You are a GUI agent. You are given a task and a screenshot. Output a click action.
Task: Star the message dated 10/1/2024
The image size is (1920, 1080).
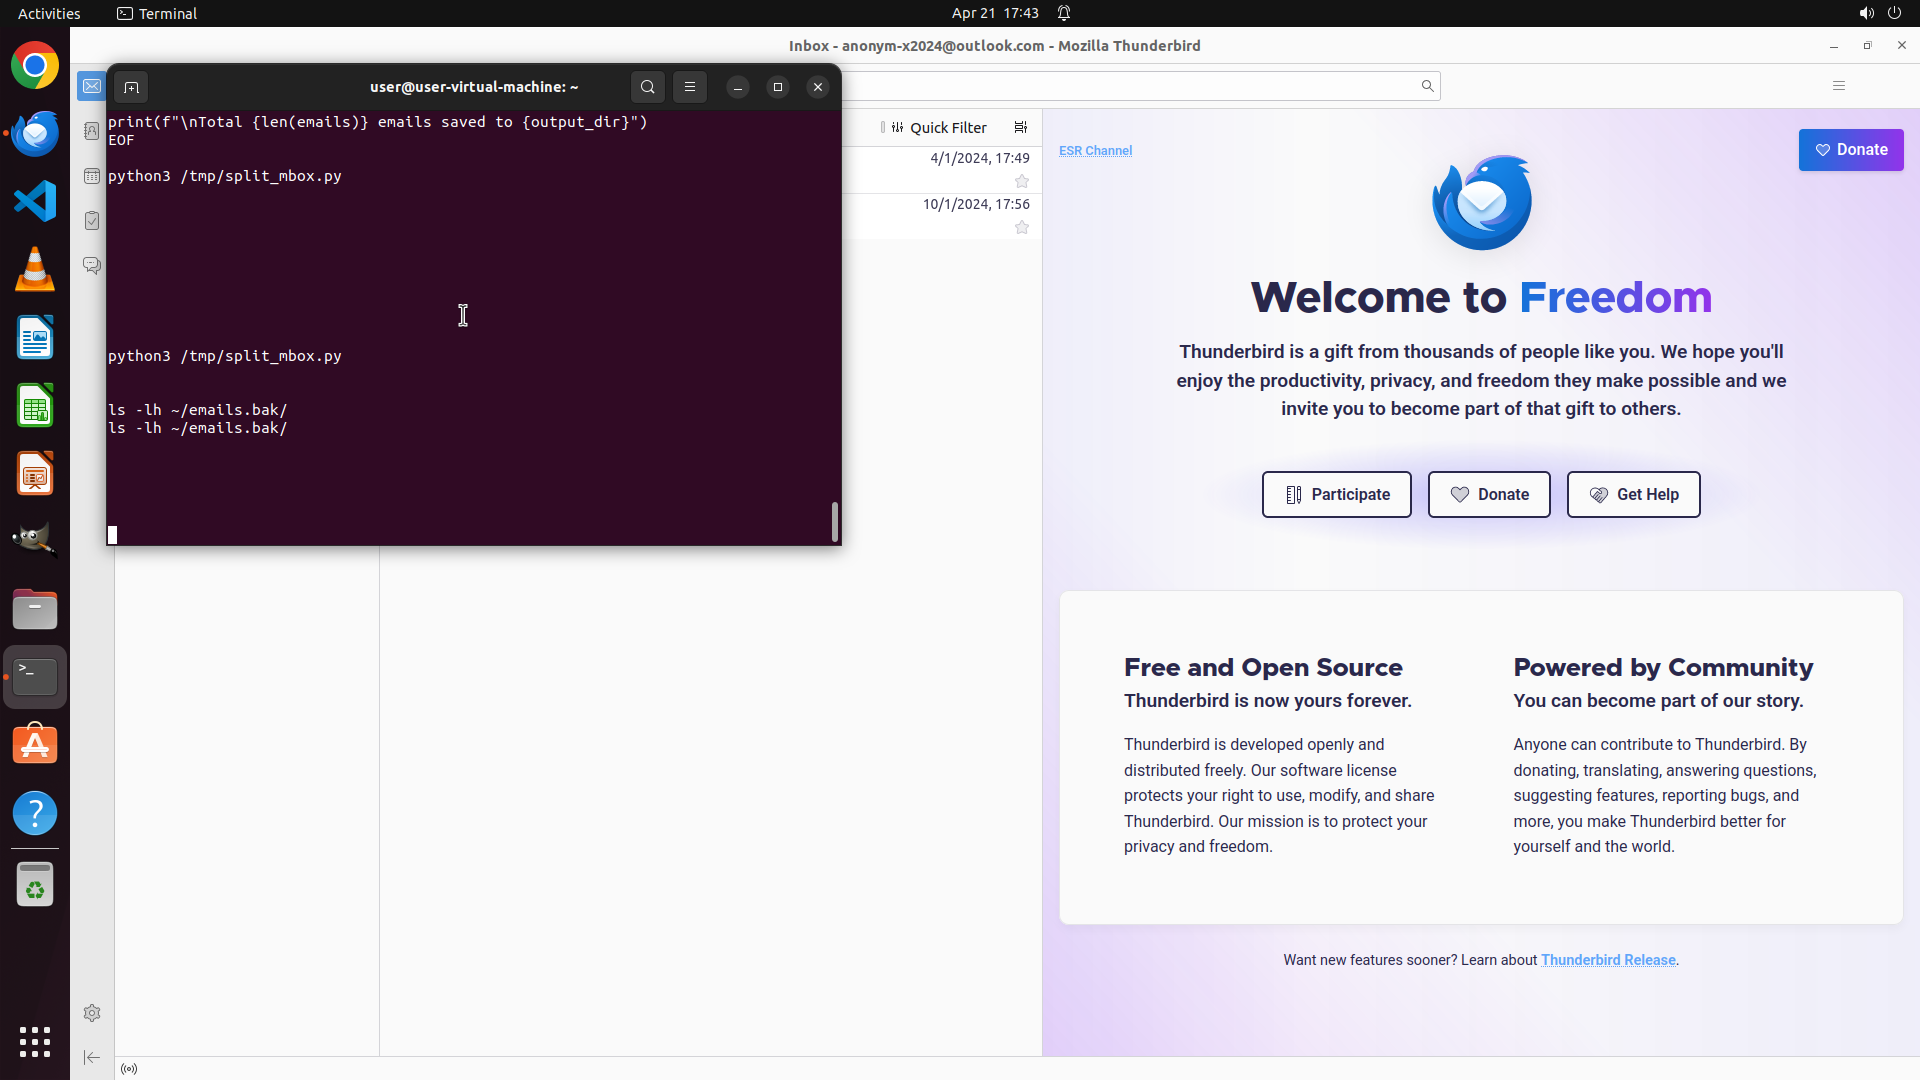[1022, 228]
